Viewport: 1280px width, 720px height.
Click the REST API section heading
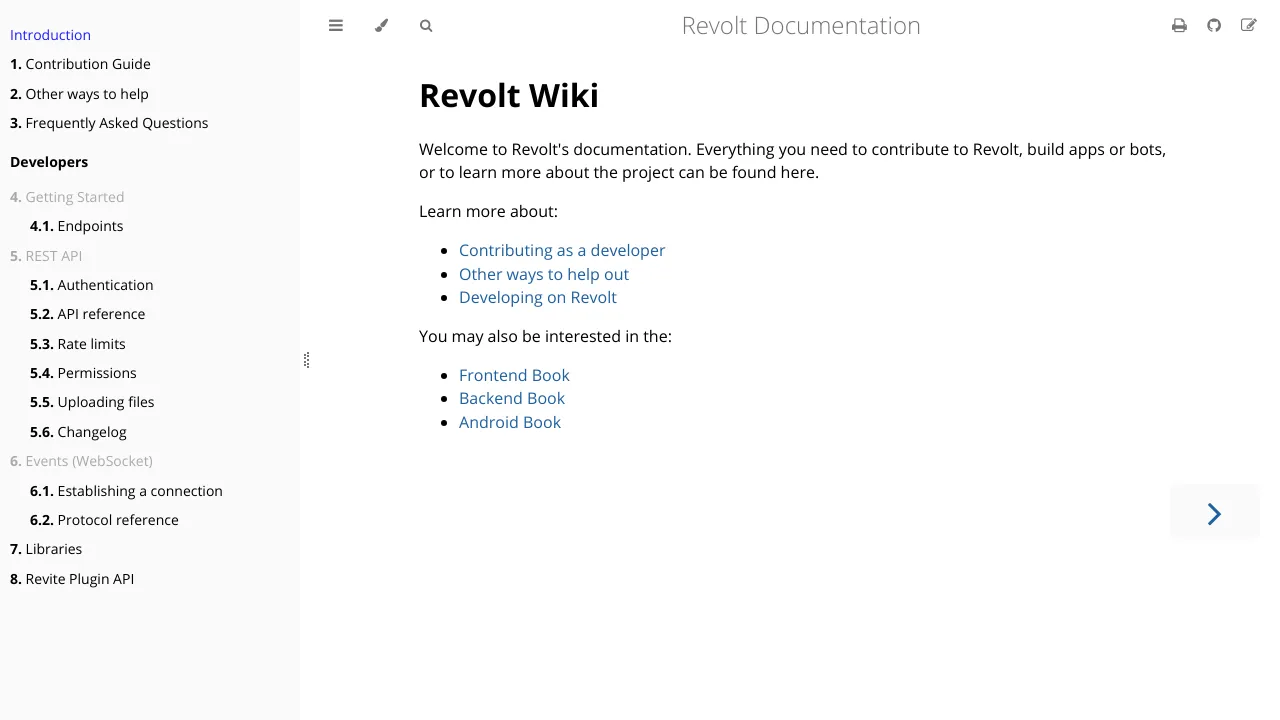click(46, 256)
